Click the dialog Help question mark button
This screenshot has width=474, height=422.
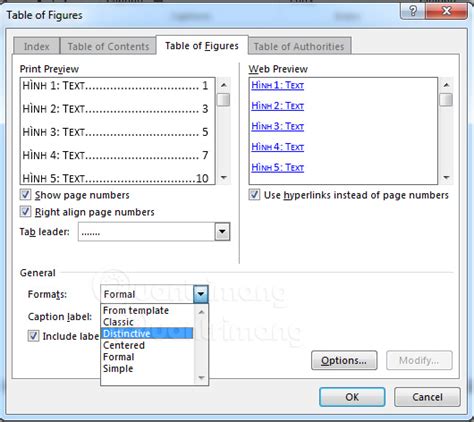click(413, 11)
